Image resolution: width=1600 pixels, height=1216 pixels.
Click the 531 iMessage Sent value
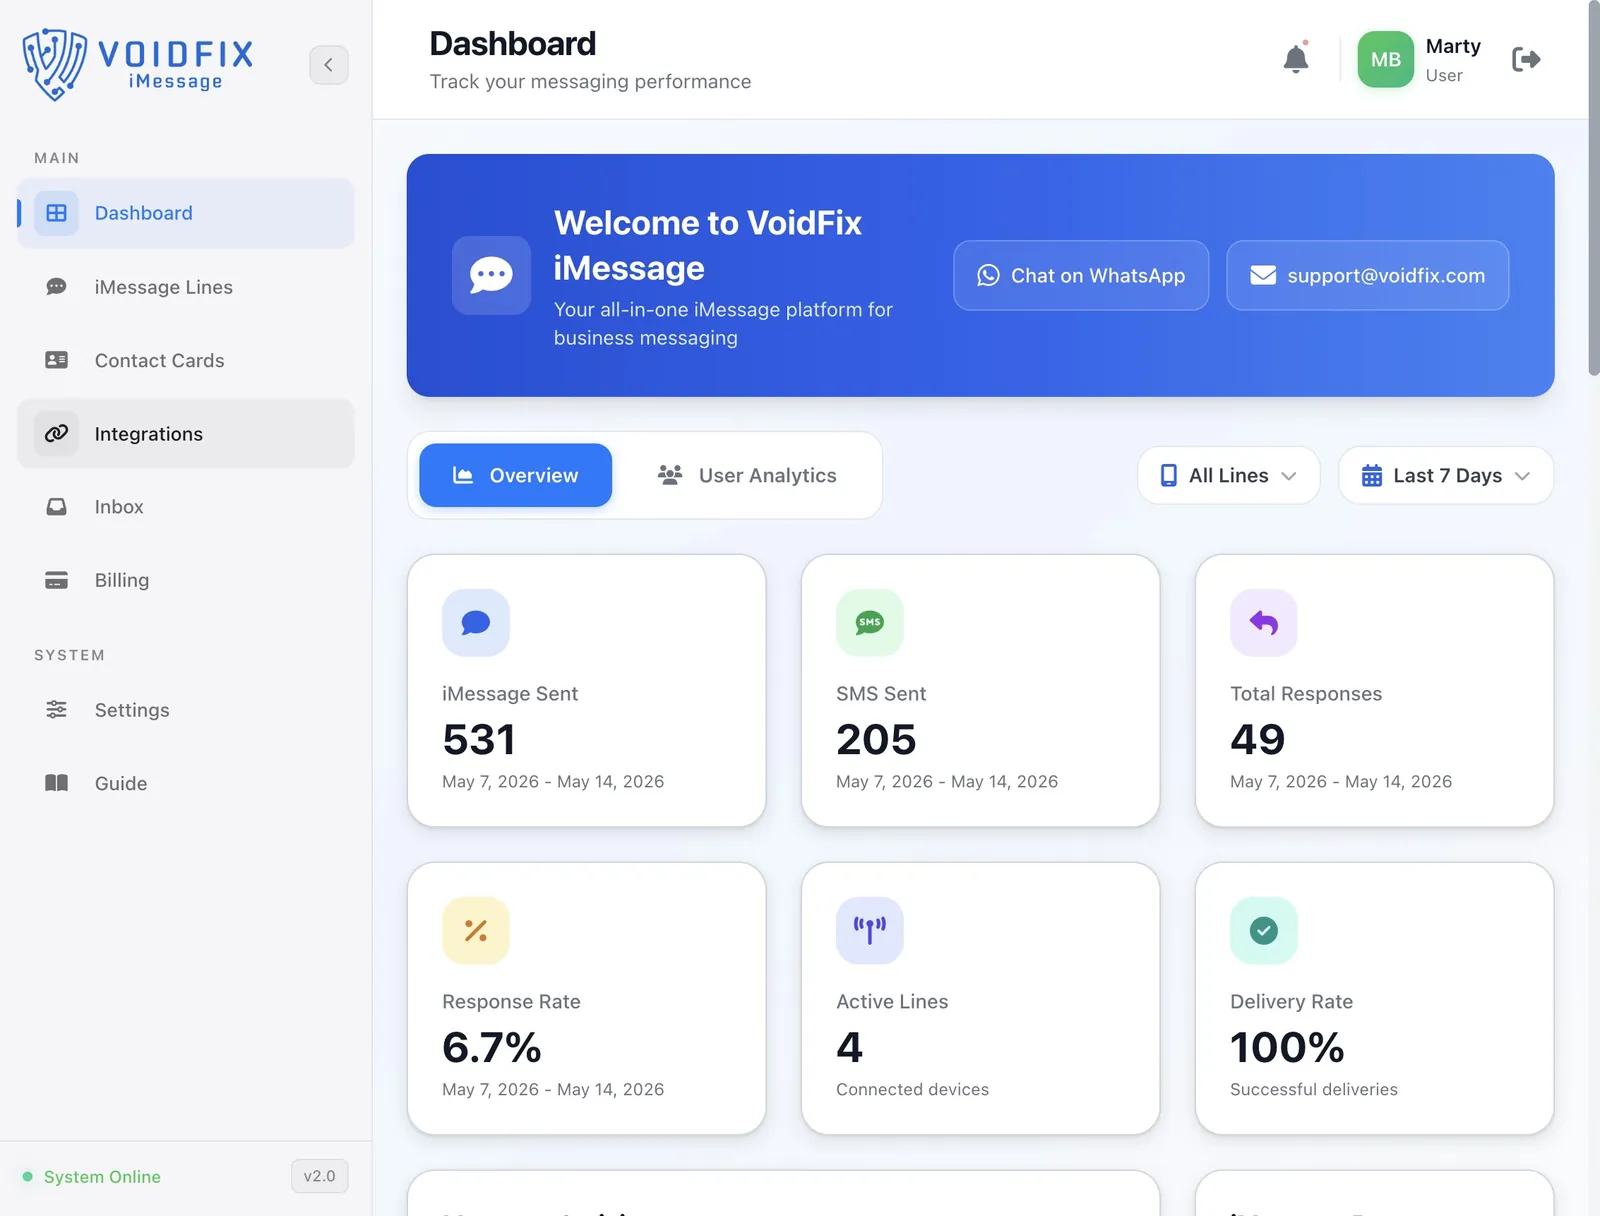pyautogui.click(x=479, y=740)
